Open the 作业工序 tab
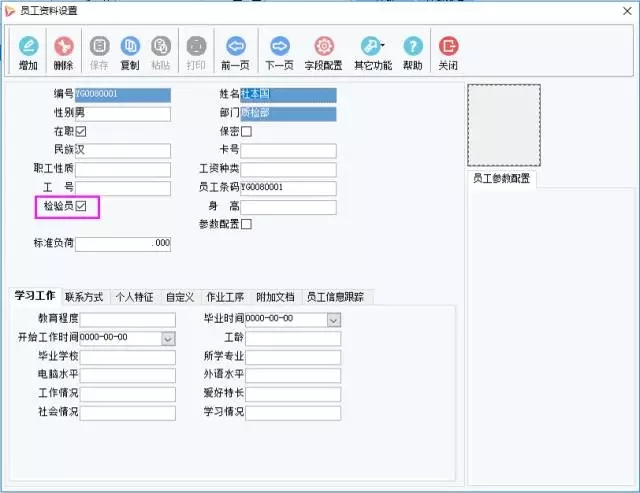This screenshot has height=493, width=640. [x=227, y=297]
